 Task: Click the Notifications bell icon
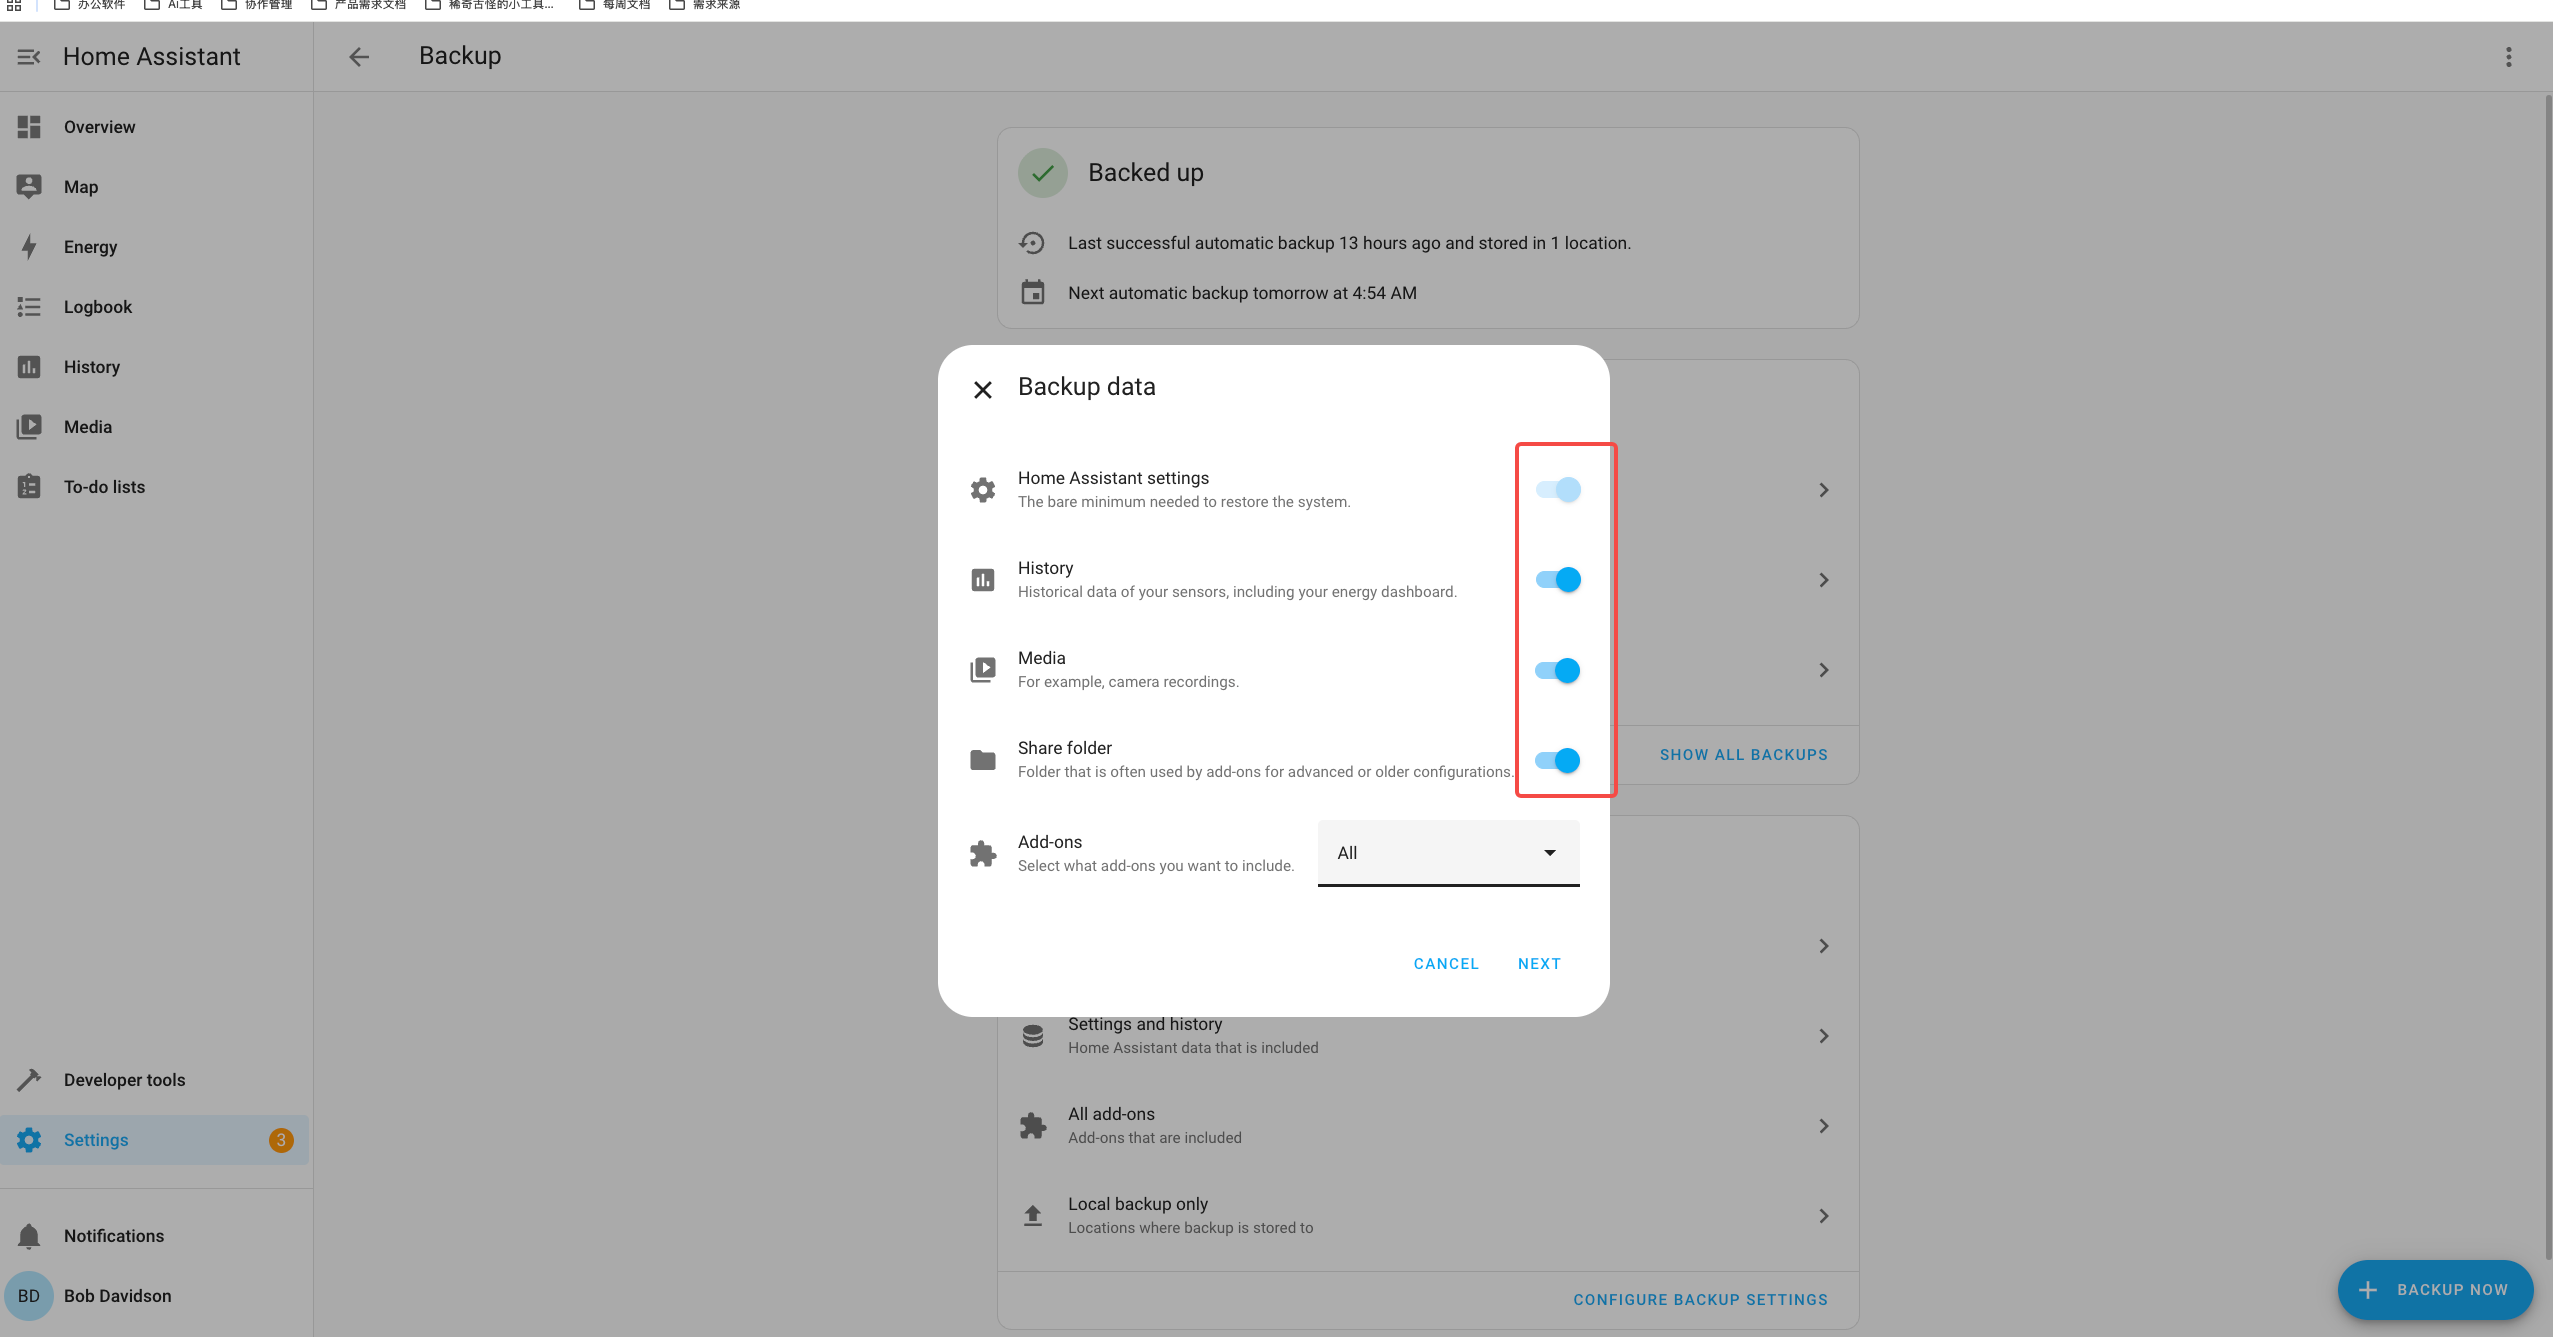pyautogui.click(x=29, y=1236)
